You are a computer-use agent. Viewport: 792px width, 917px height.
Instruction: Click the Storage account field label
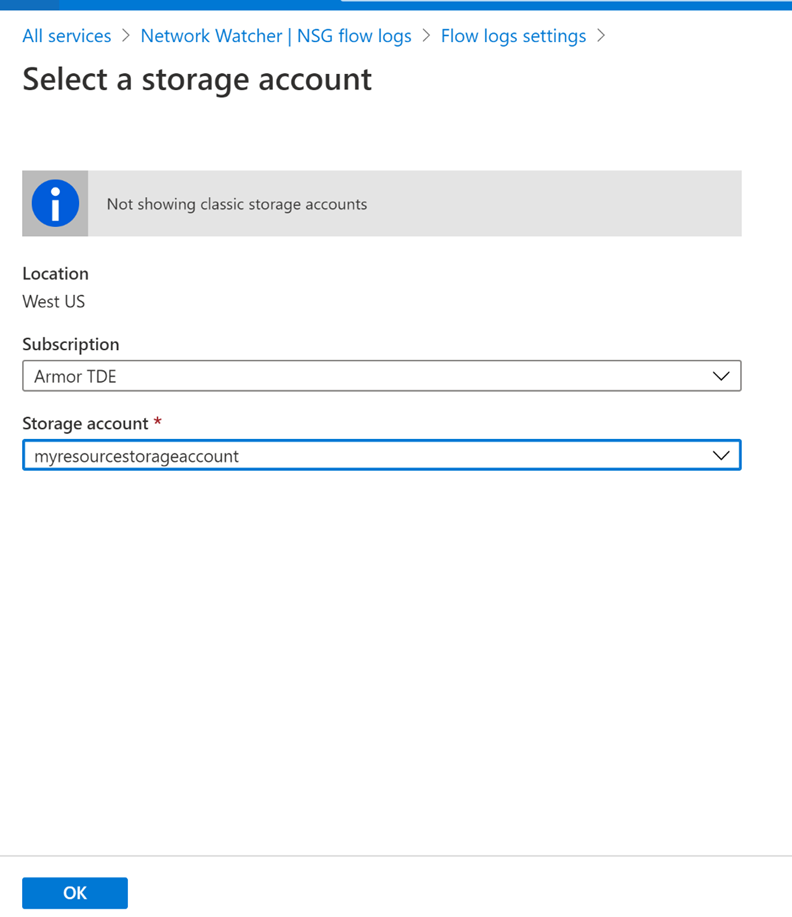point(85,424)
